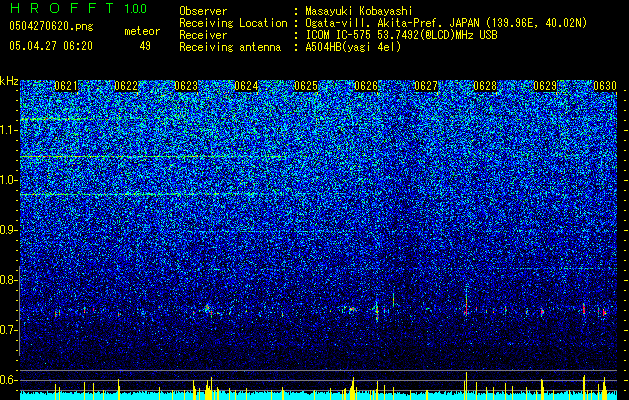Click the red meteor echo below 0626
This screenshot has height=400, width=629.
pos(377,310)
